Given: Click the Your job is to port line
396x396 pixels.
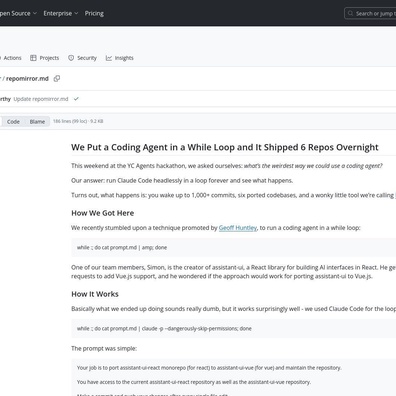Looking at the screenshot, I should pos(209,368).
